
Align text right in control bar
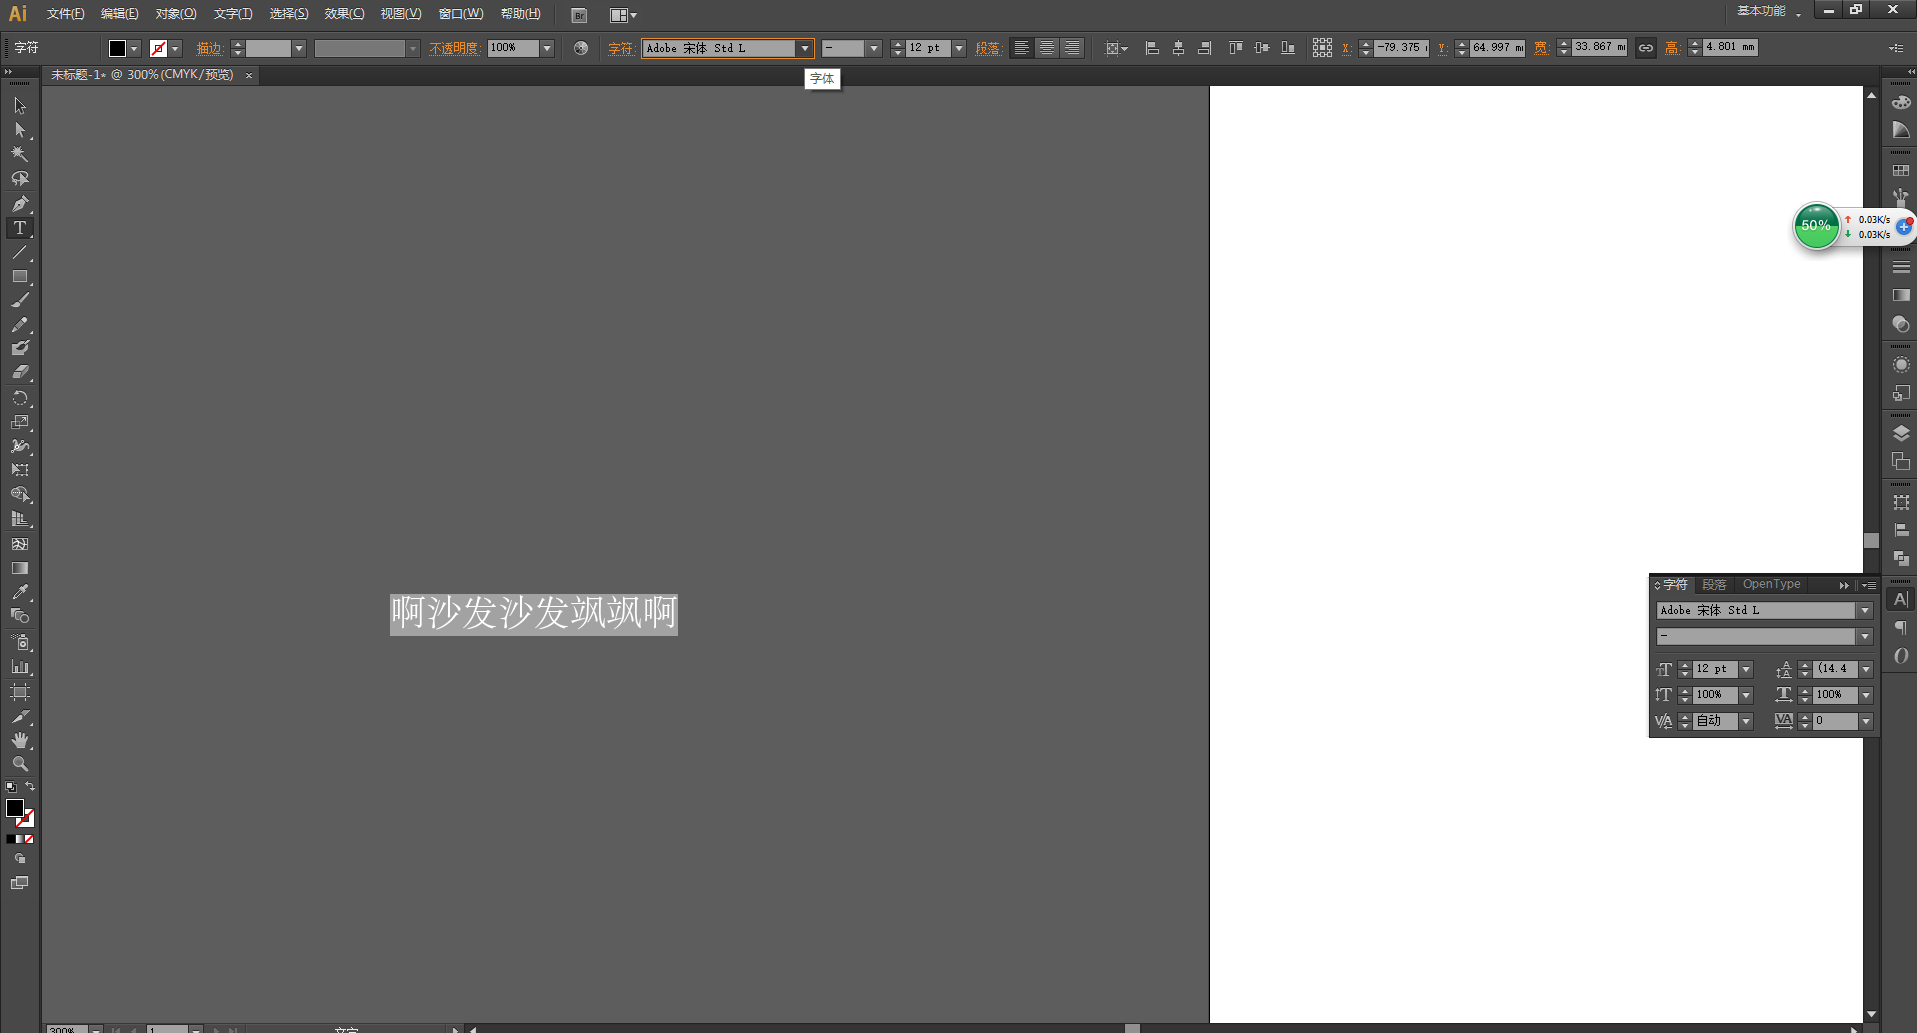[x=1071, y=48]
